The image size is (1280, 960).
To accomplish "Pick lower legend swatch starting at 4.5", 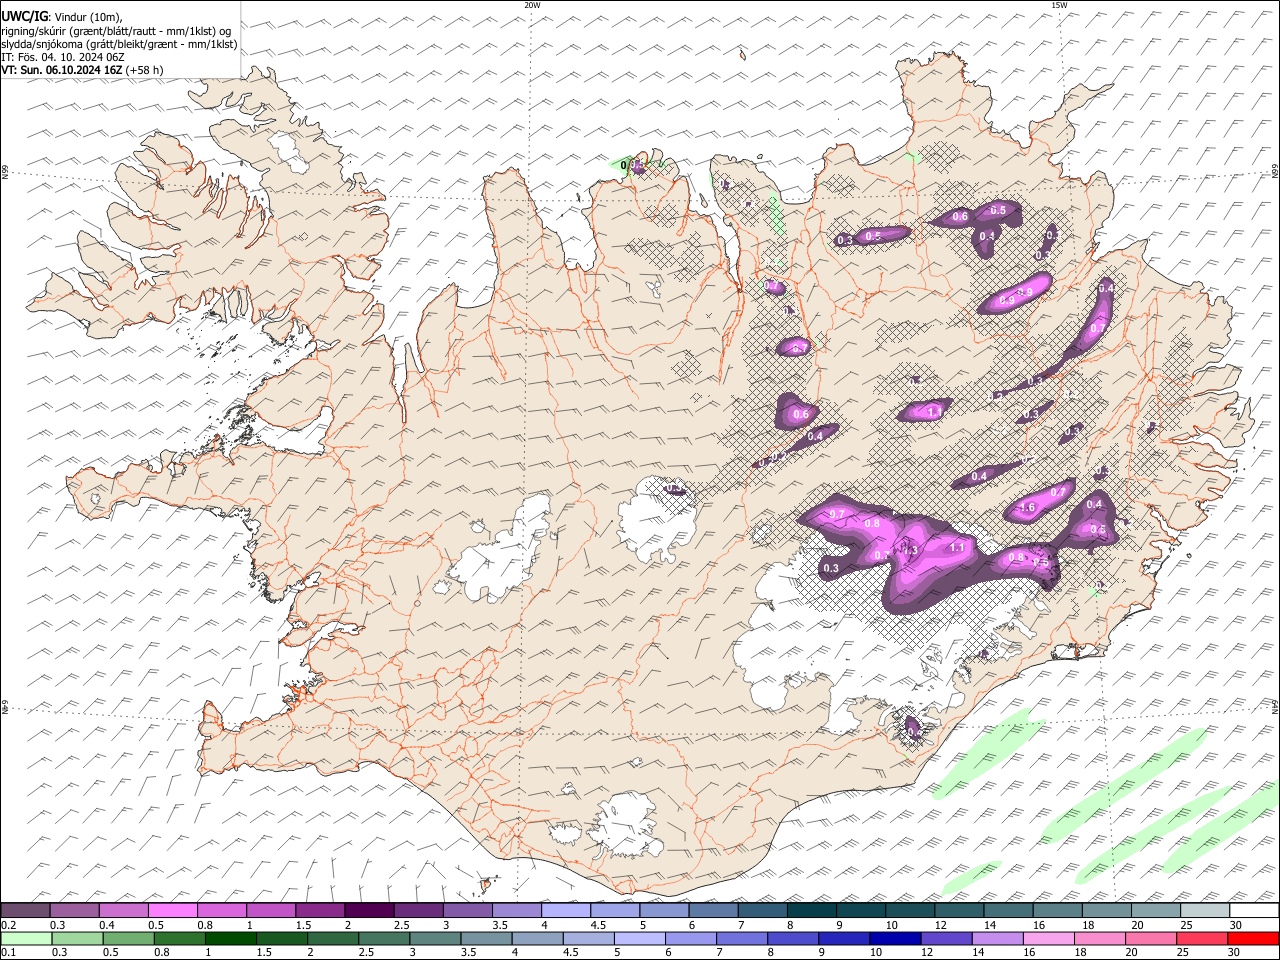I will pos(589,938).
